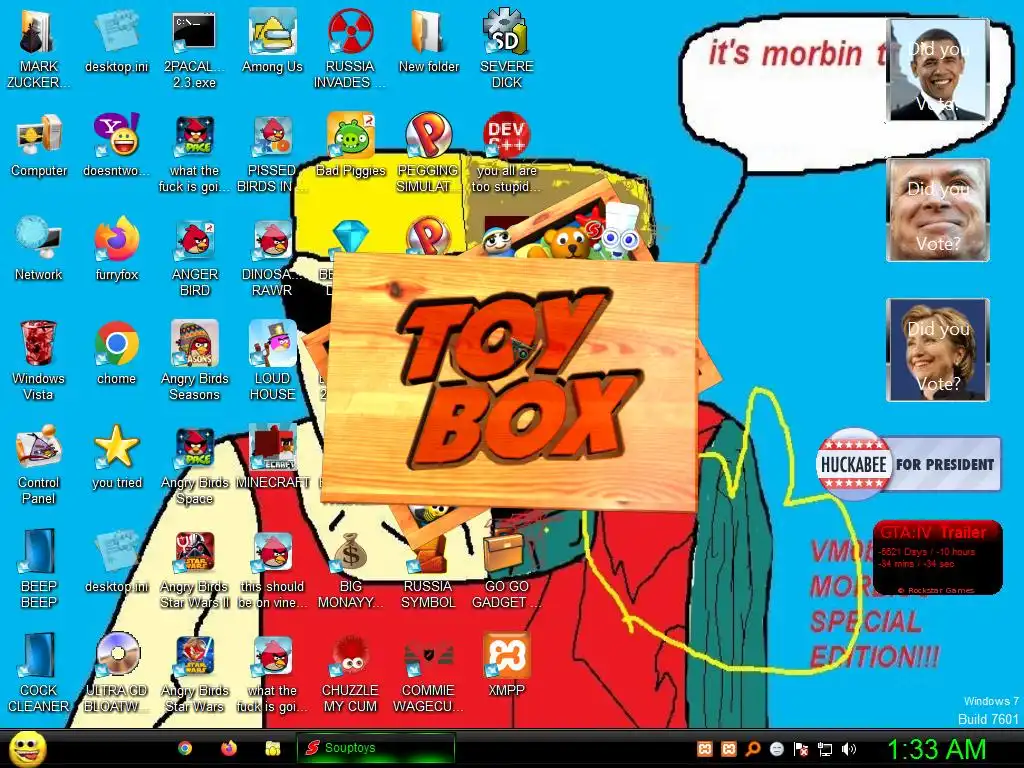Click the GTA:IV Trailer countdown gadget
The width and height of the screenshot is (1024, 768).
click(937, 558)
